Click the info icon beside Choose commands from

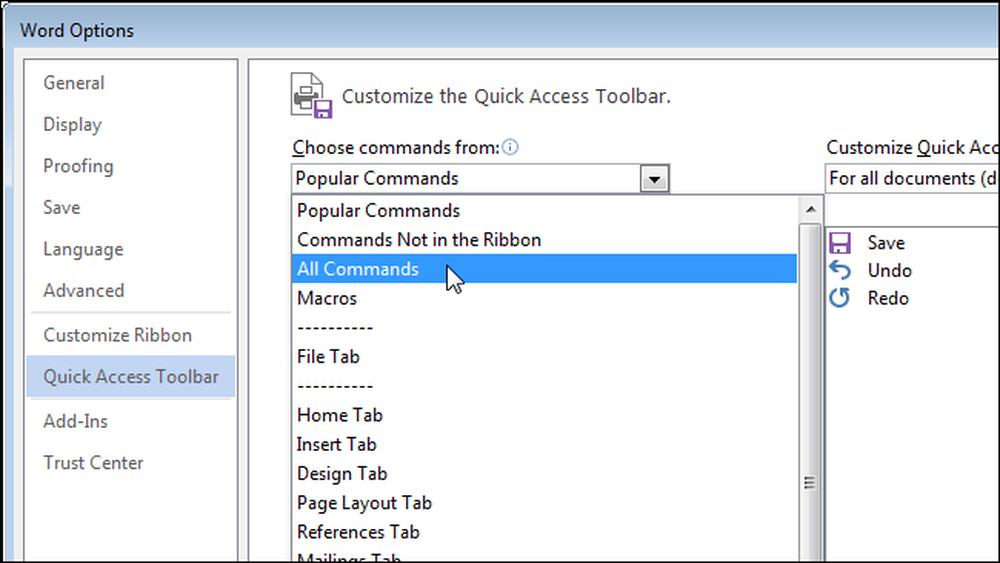[x=510, y=147]
